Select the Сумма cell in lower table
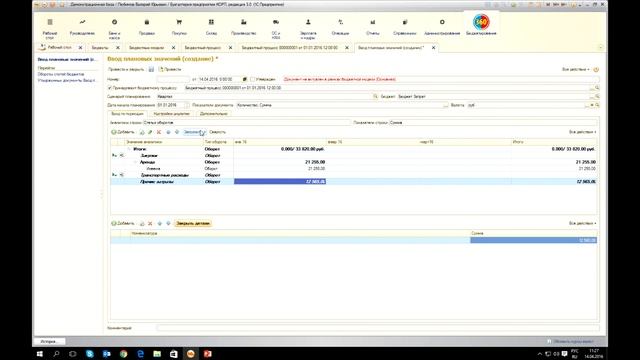 [x=533, y=240]
